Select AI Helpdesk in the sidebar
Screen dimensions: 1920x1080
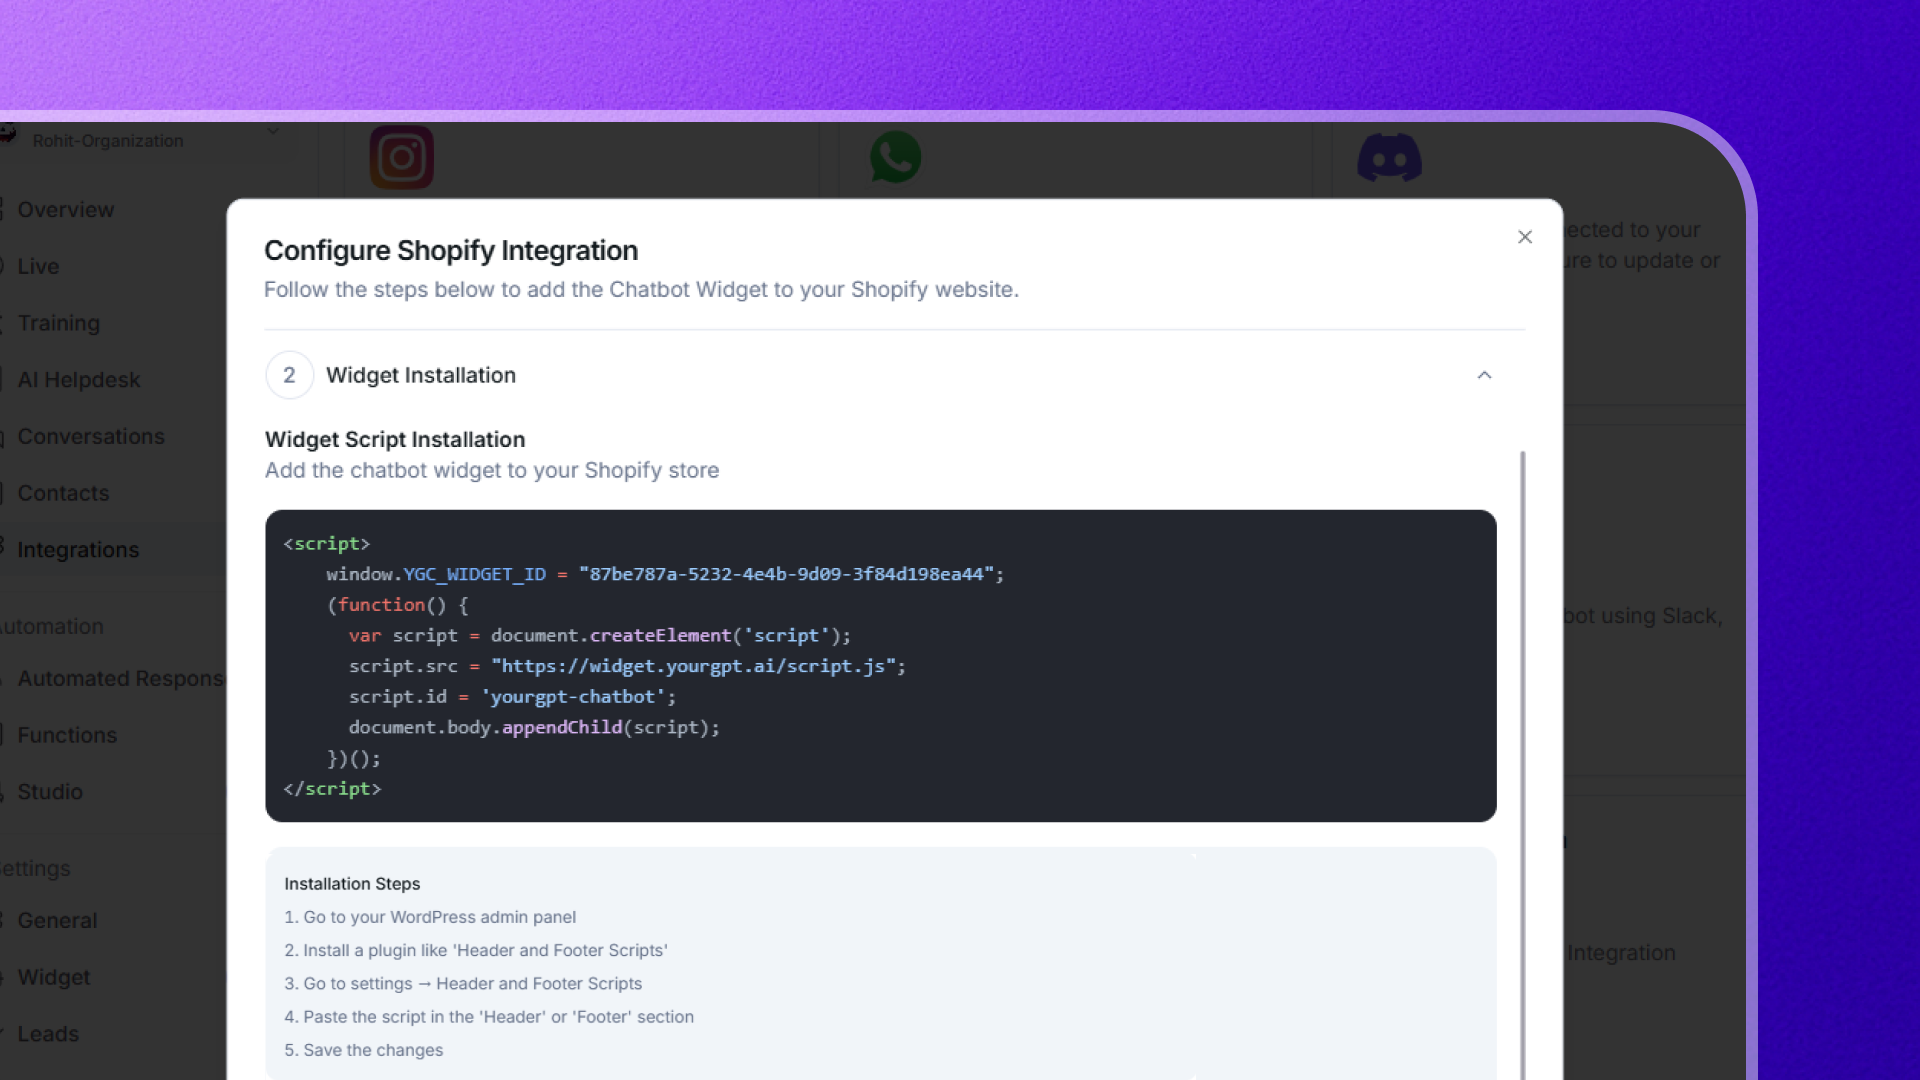(x=79, y=380)
